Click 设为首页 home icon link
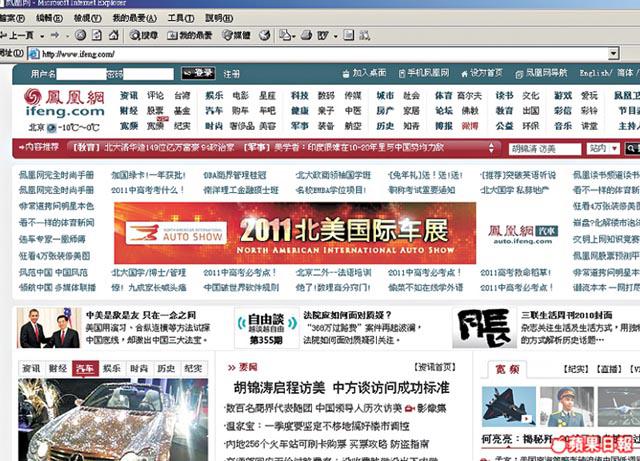 (x=482, y=73)
